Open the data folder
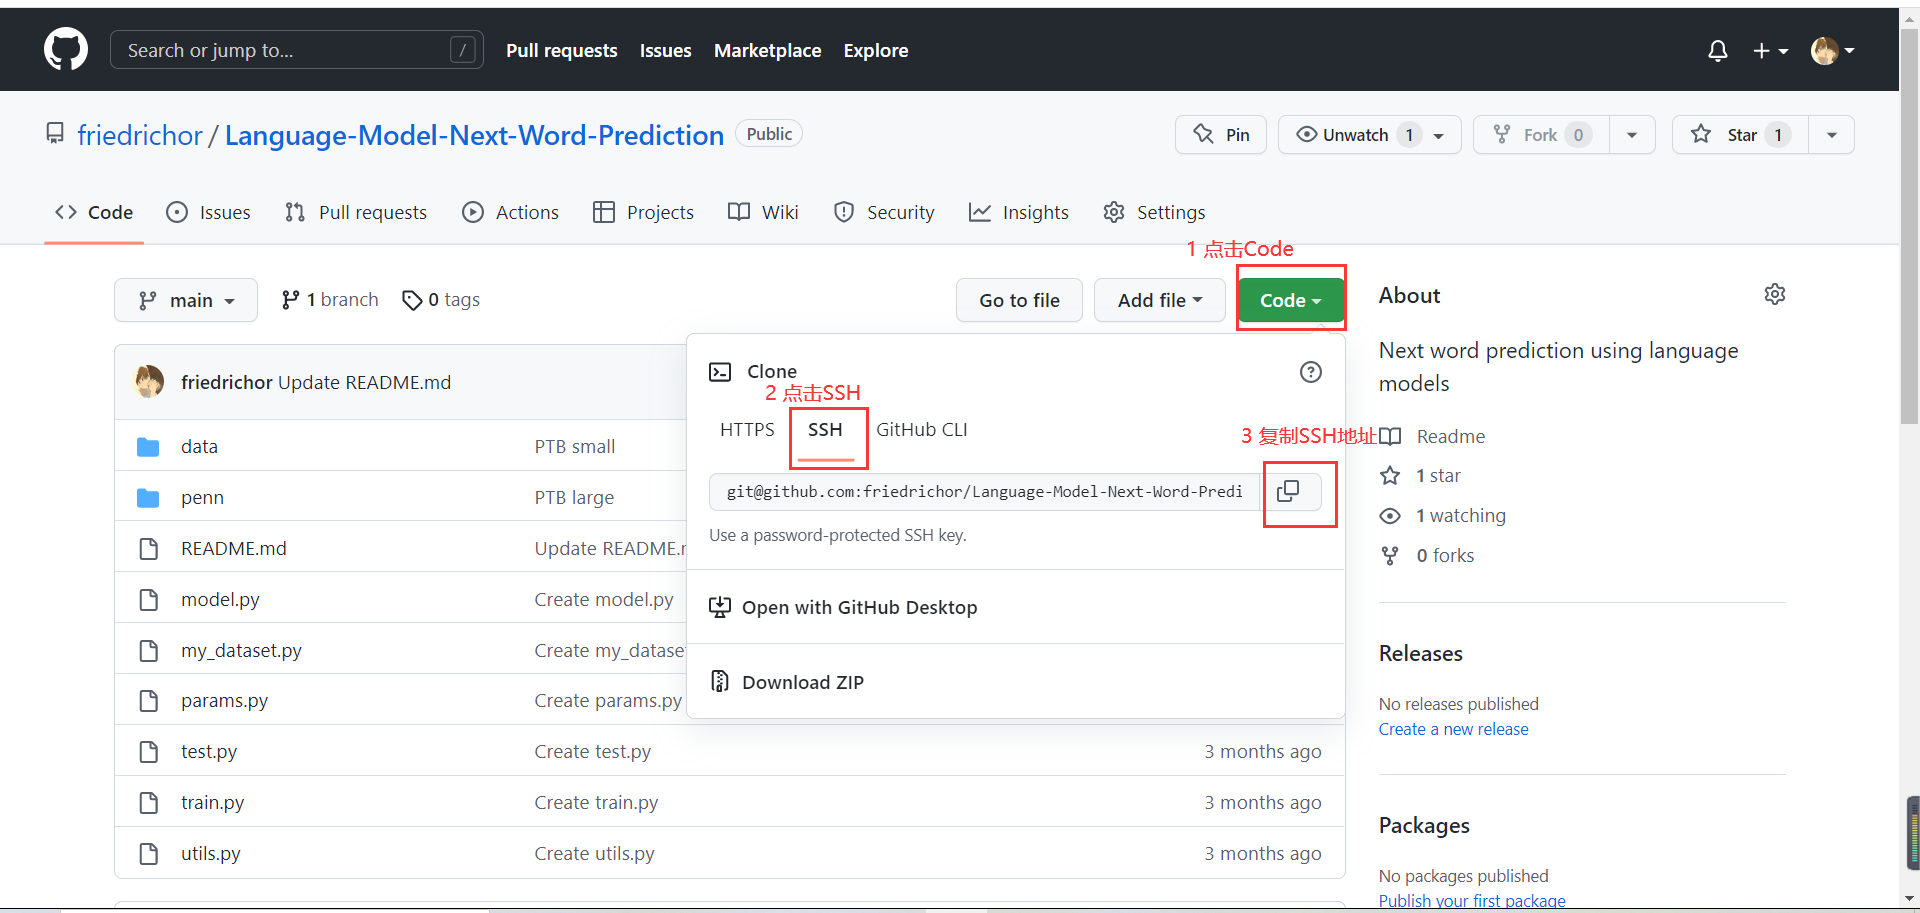Viewport: 1920px width, 913px height. coord(199,447)
